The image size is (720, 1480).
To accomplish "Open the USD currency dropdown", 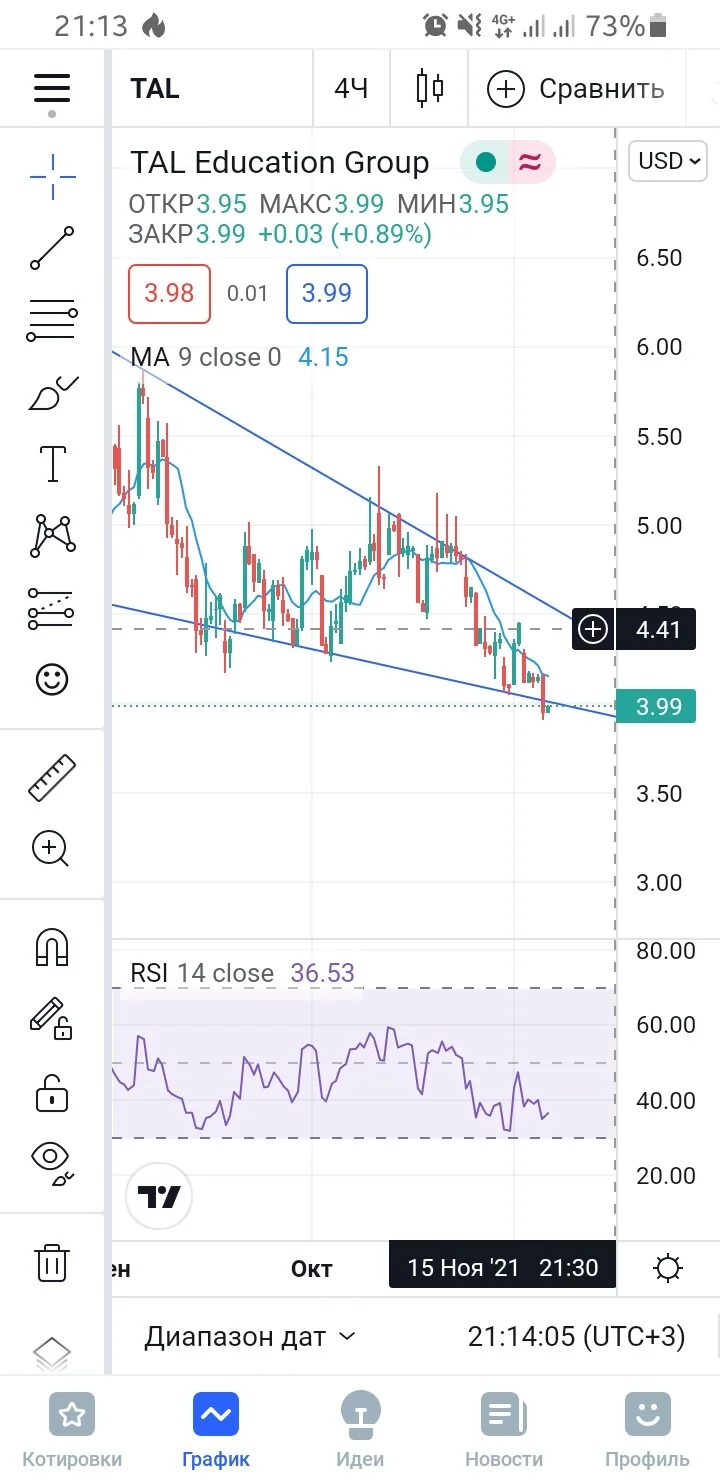I will point(667,161).
